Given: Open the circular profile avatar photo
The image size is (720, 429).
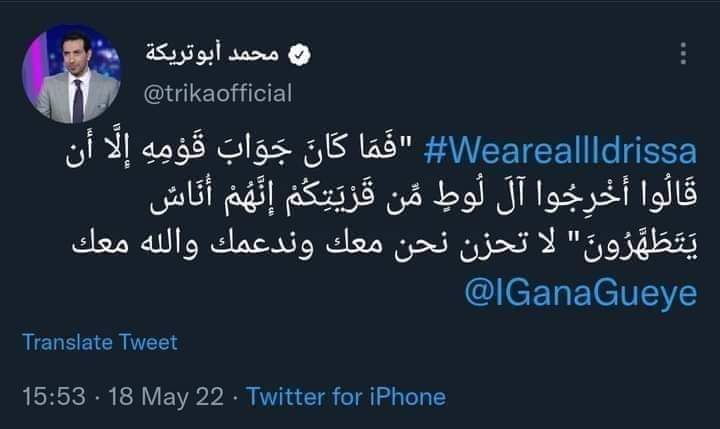Looking at the screenshot, I should point(71,73).
